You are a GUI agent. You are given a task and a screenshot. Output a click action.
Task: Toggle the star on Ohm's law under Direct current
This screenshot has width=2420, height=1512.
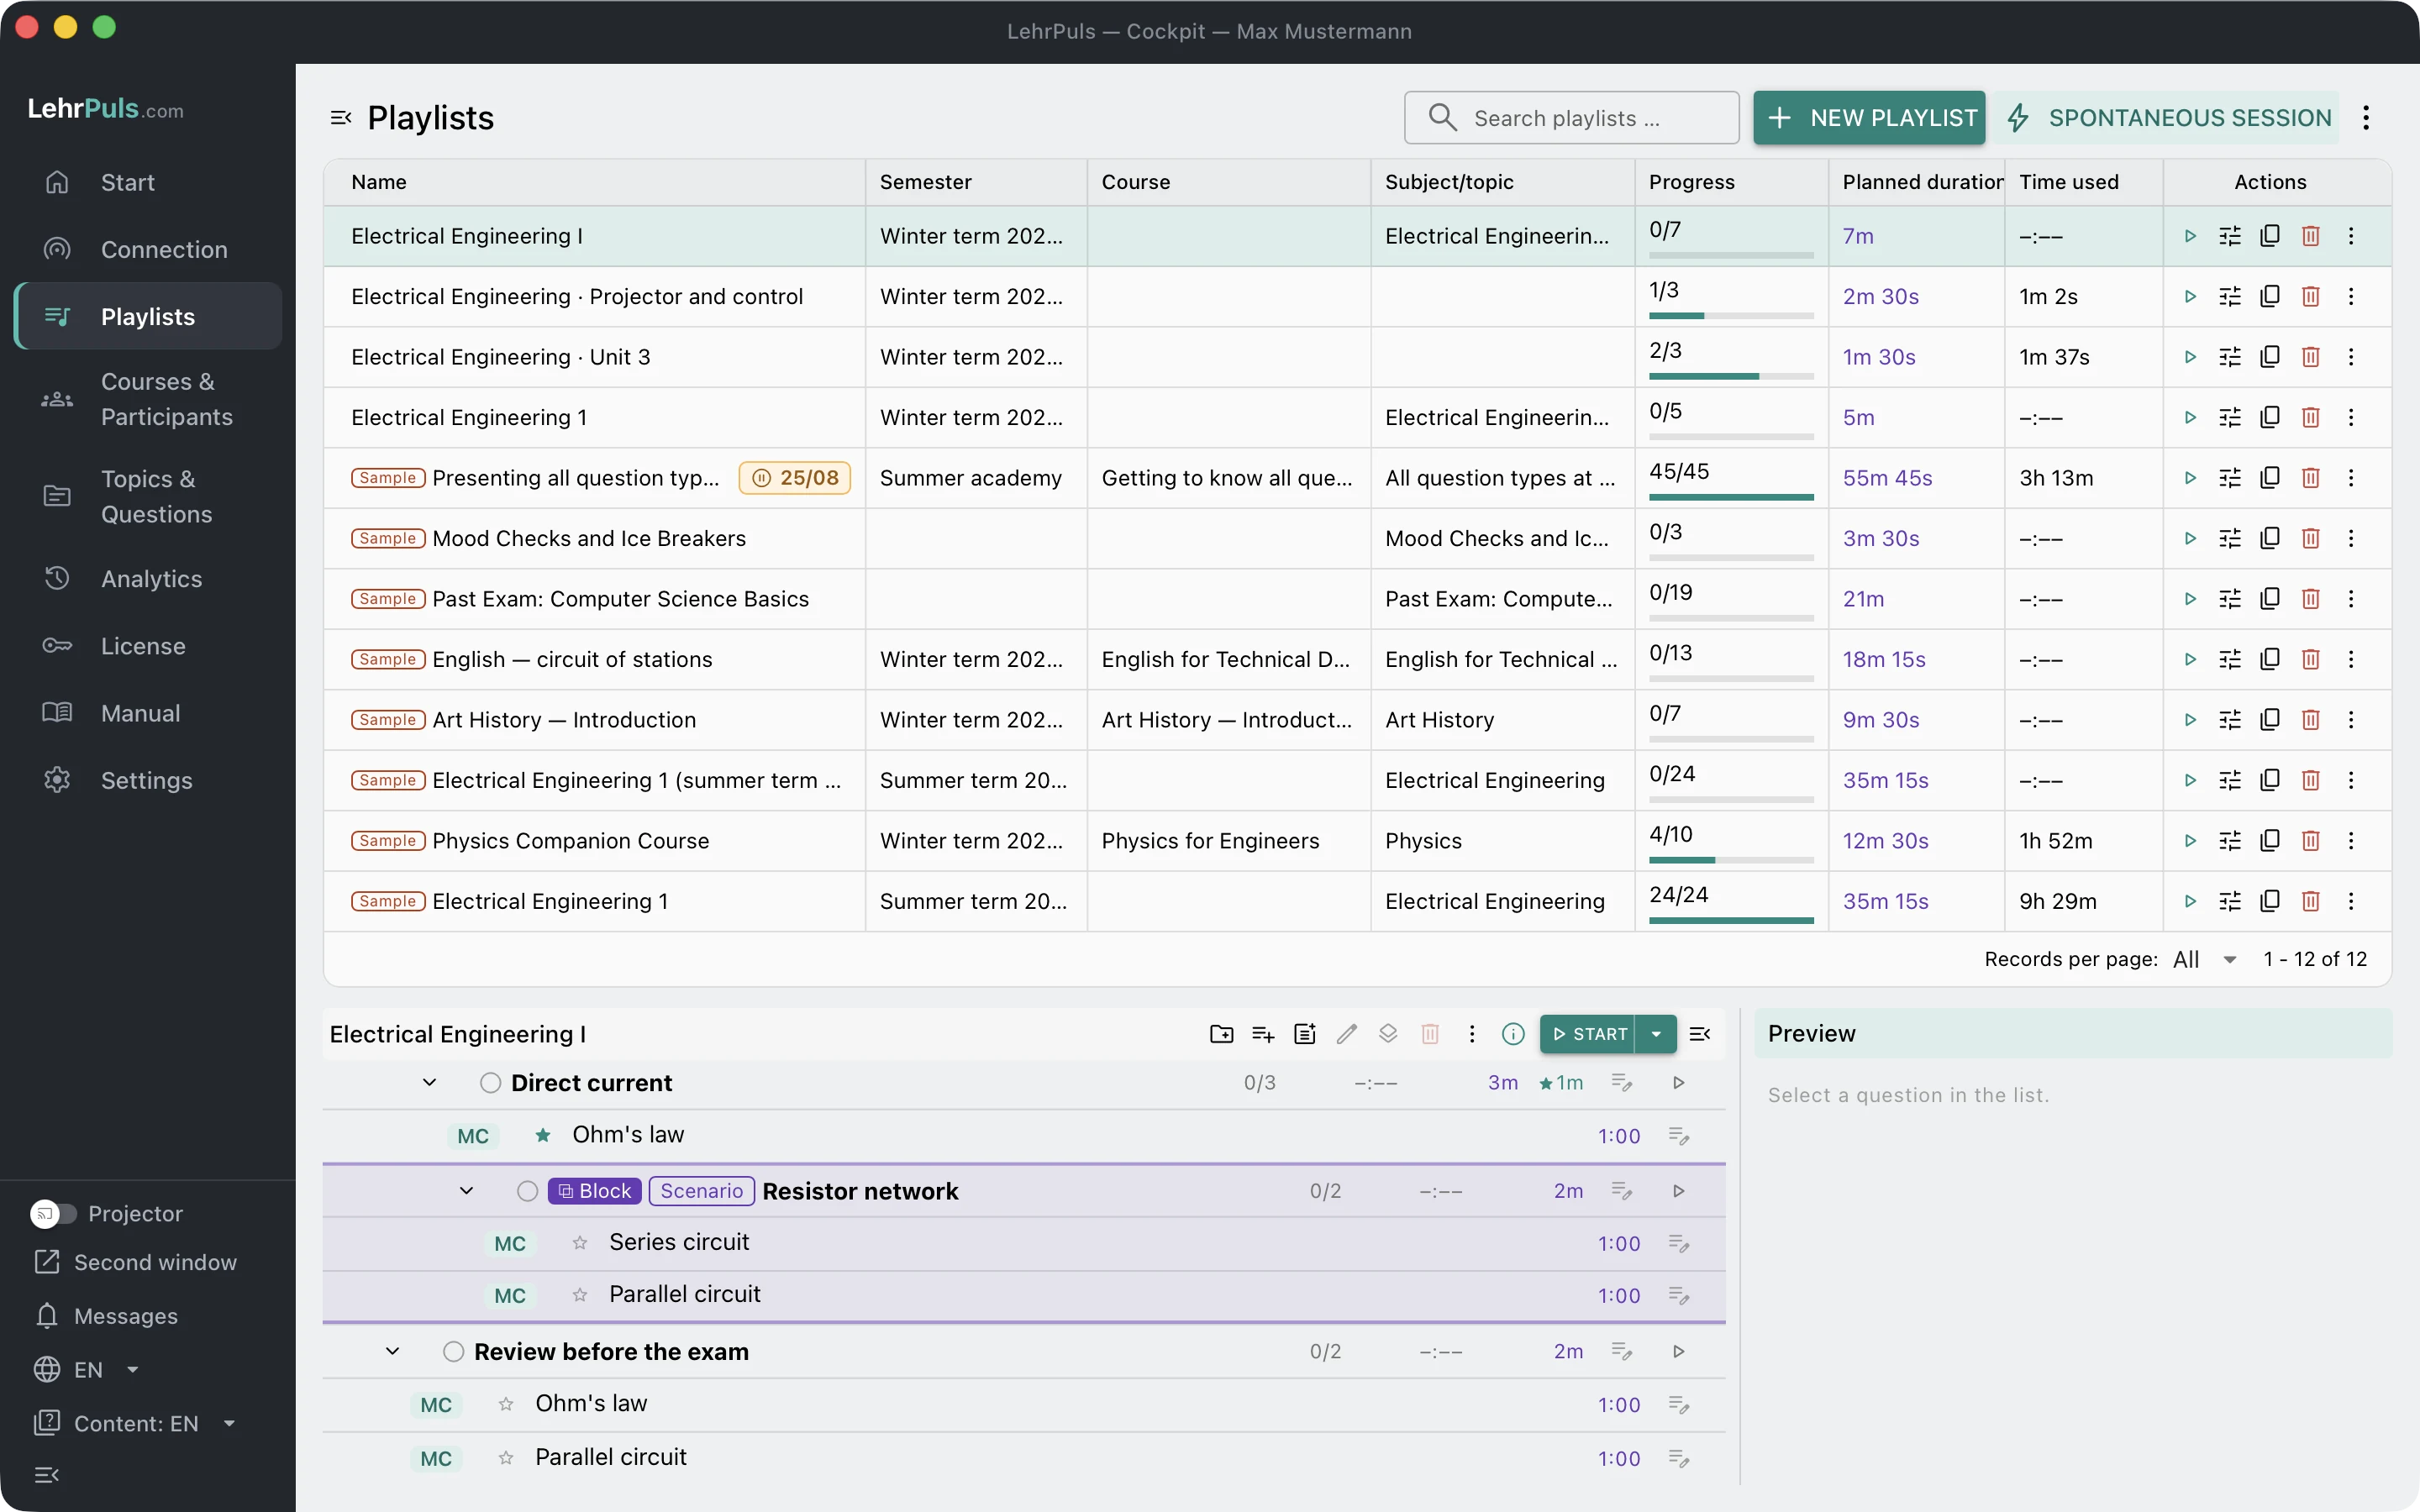pyautogui.click(x=543, y=1135)
